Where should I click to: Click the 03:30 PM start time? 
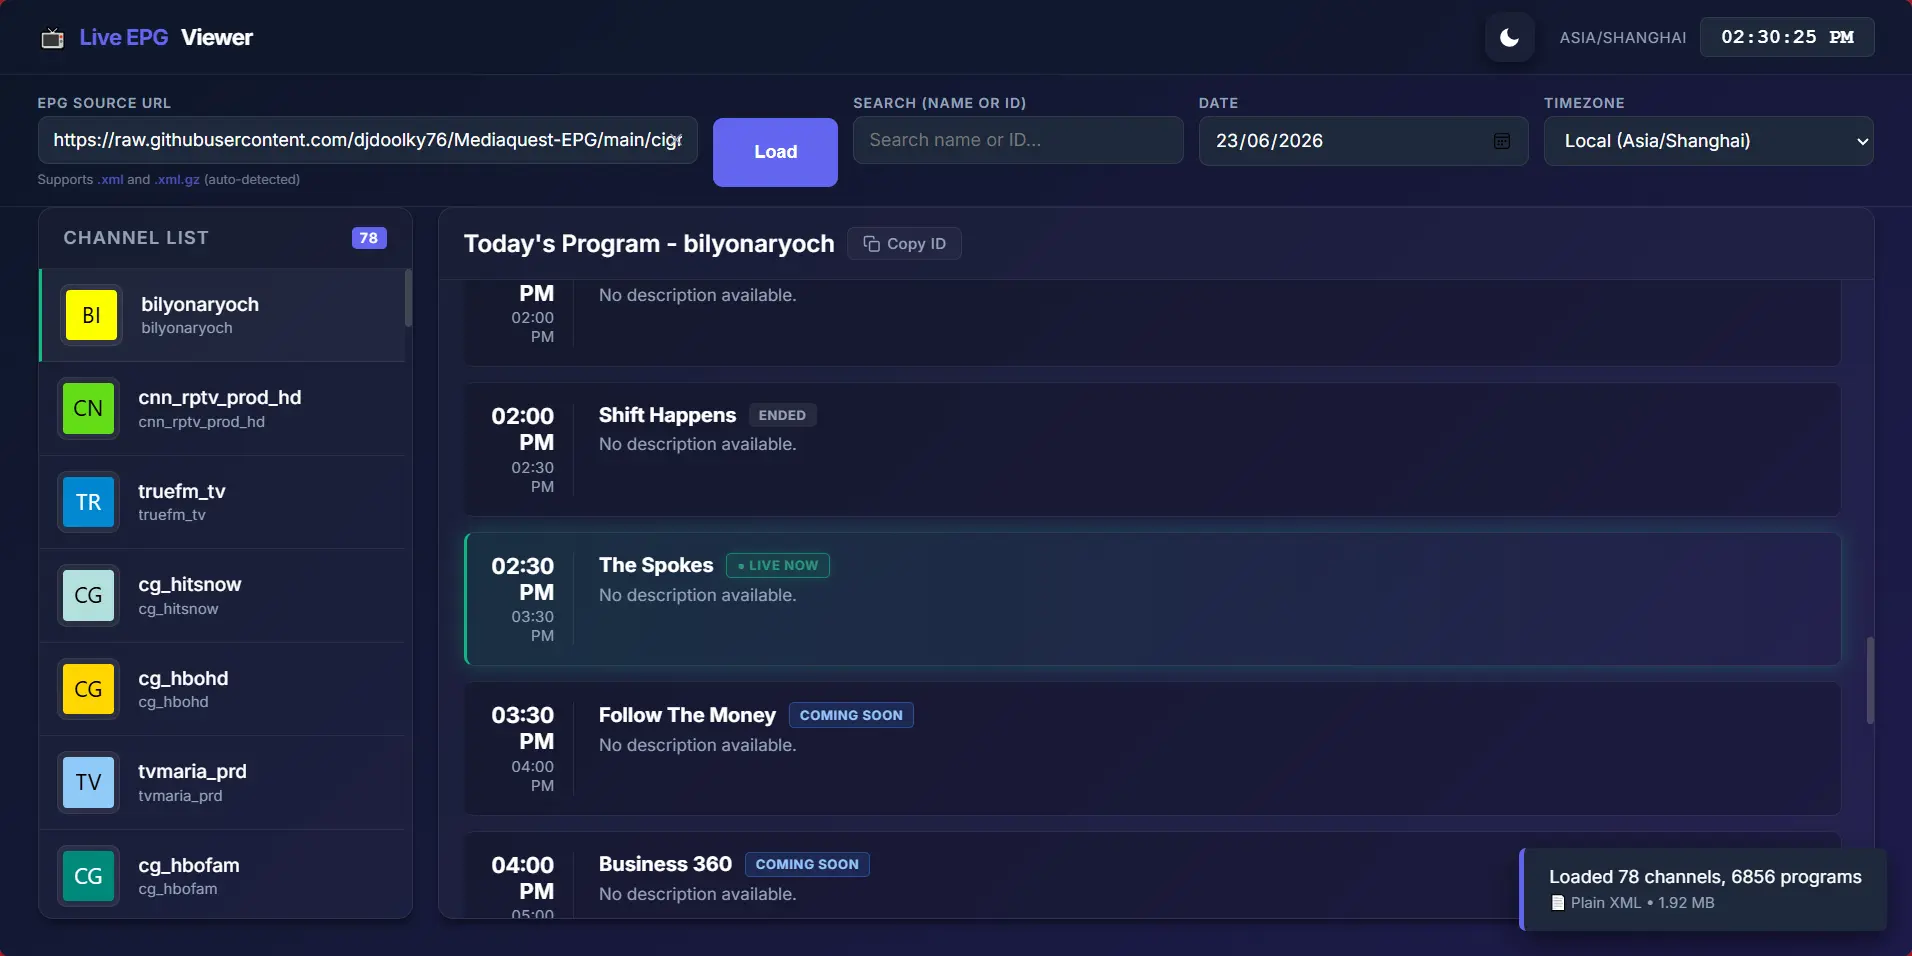(522, 728)
